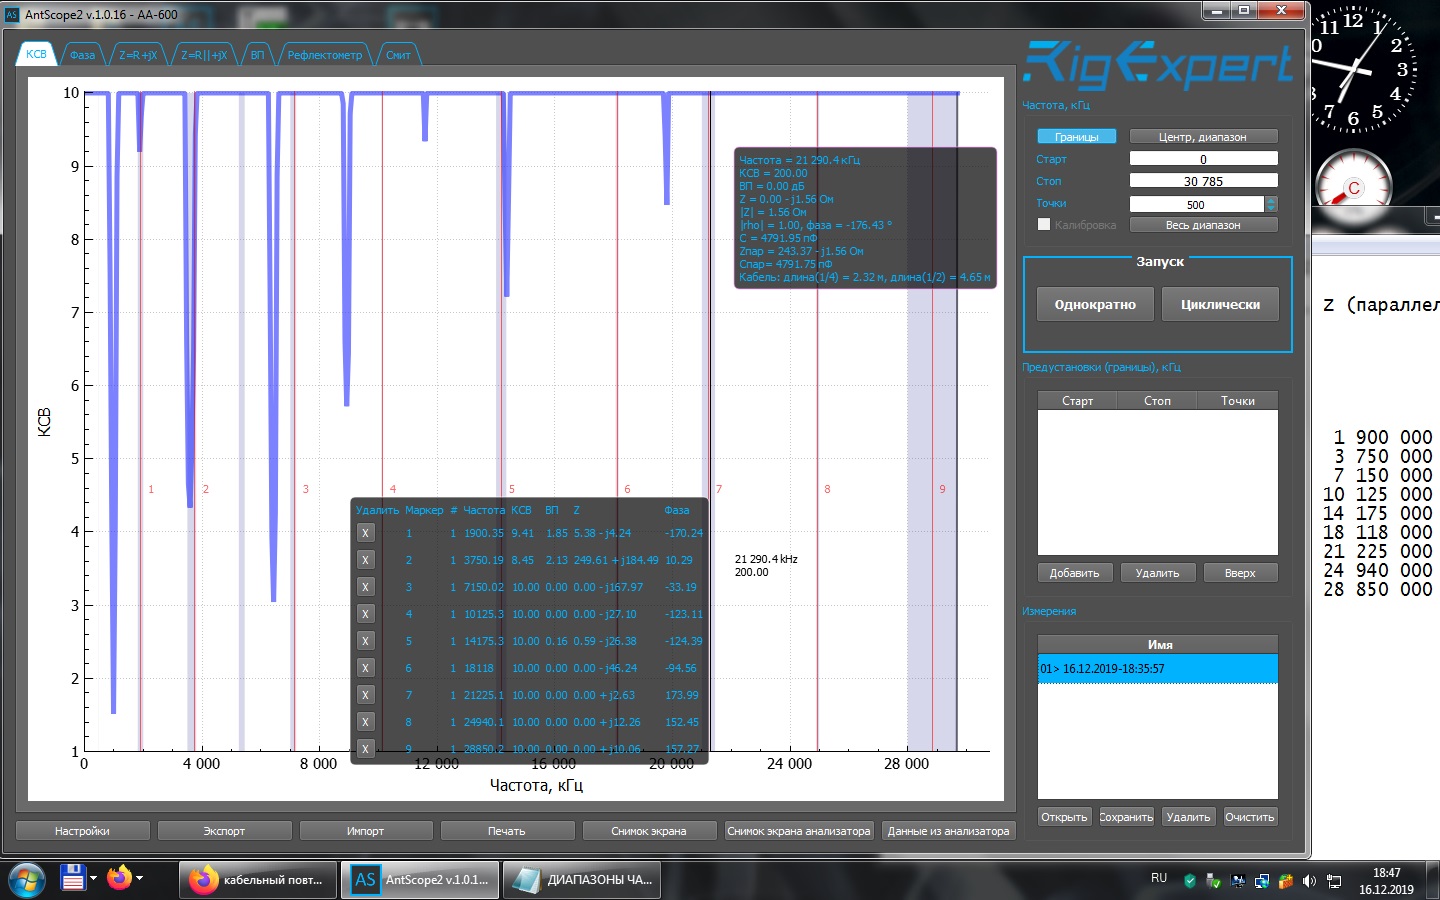Image resolution: width=1440 pixels, height=900 pixels.
Task: Expand the dropdown arrow beside Firefox quick-launch icon
Action: click(x=139, y=878)
